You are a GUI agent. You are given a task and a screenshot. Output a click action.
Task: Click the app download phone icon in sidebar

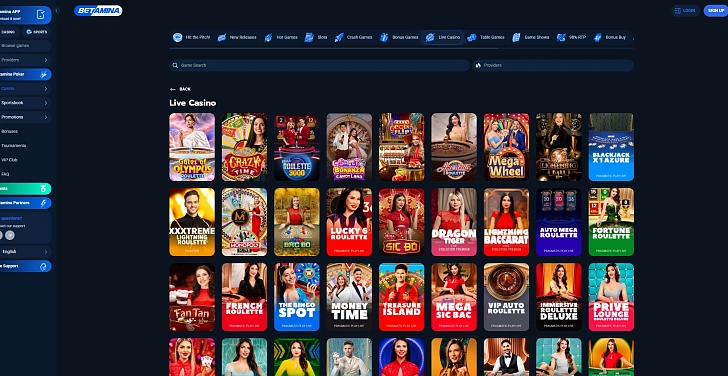coord(41,14)
